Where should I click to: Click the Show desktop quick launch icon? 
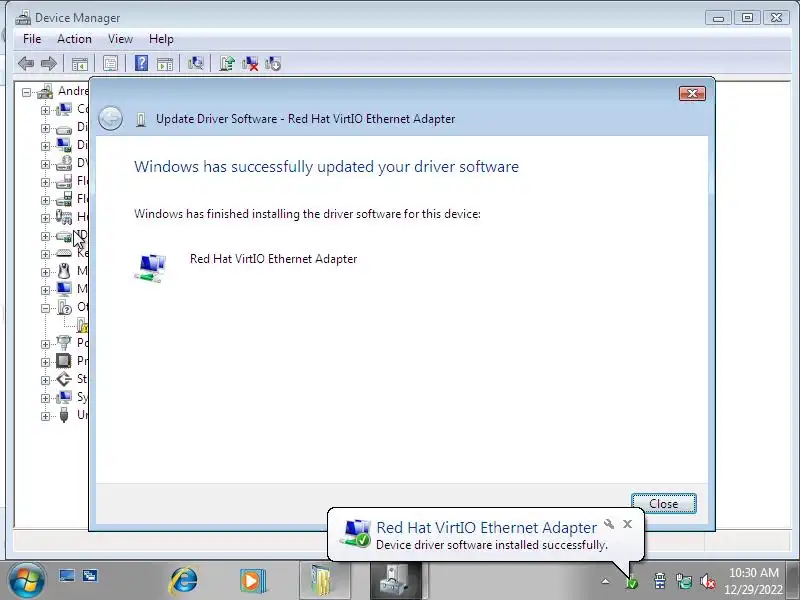click(x=67, y=576)
